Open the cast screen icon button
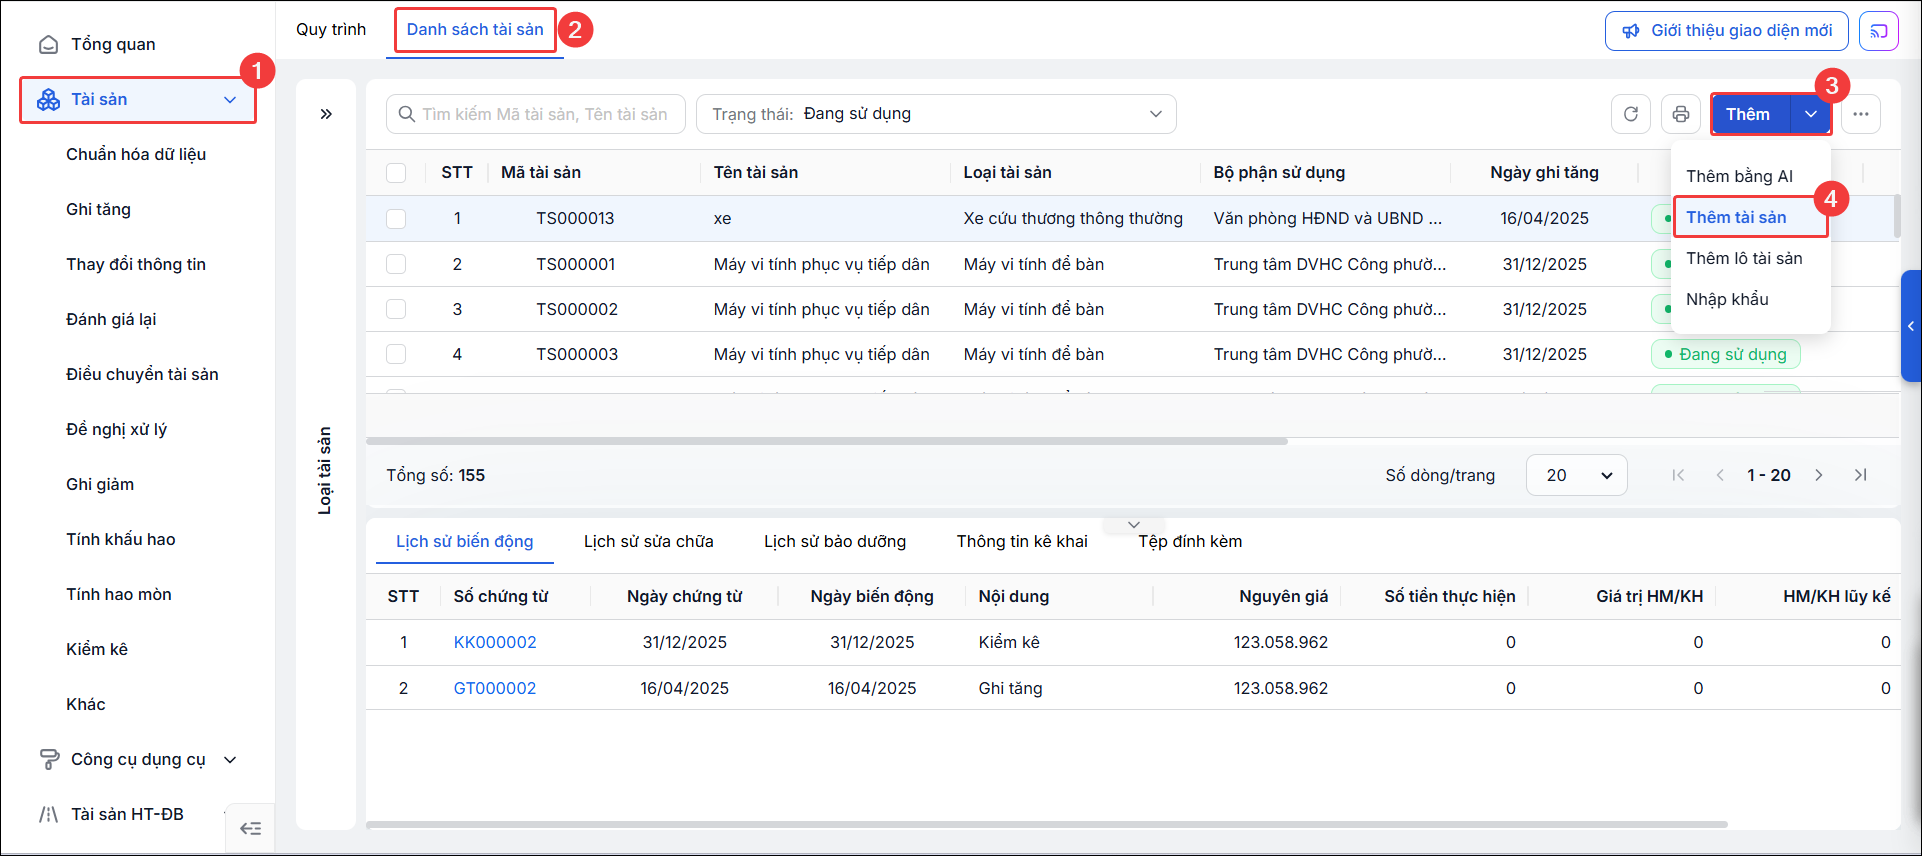The image size is (1922, 856). 1879,31
